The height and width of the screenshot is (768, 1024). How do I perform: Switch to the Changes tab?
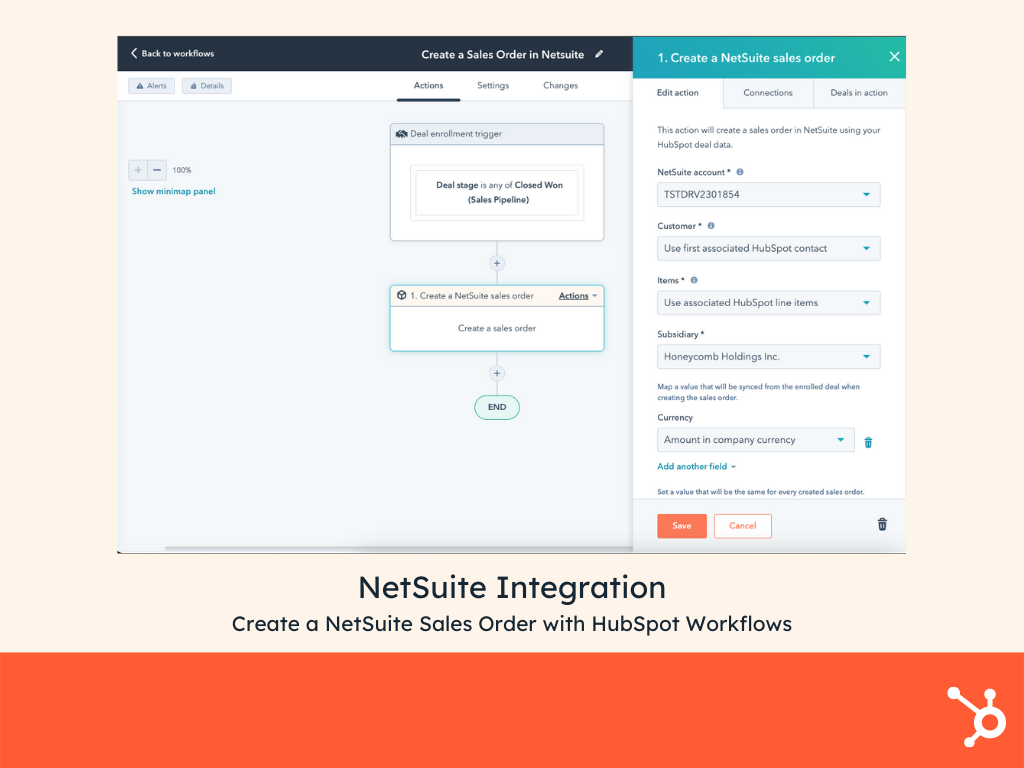[x=560, y=86]
